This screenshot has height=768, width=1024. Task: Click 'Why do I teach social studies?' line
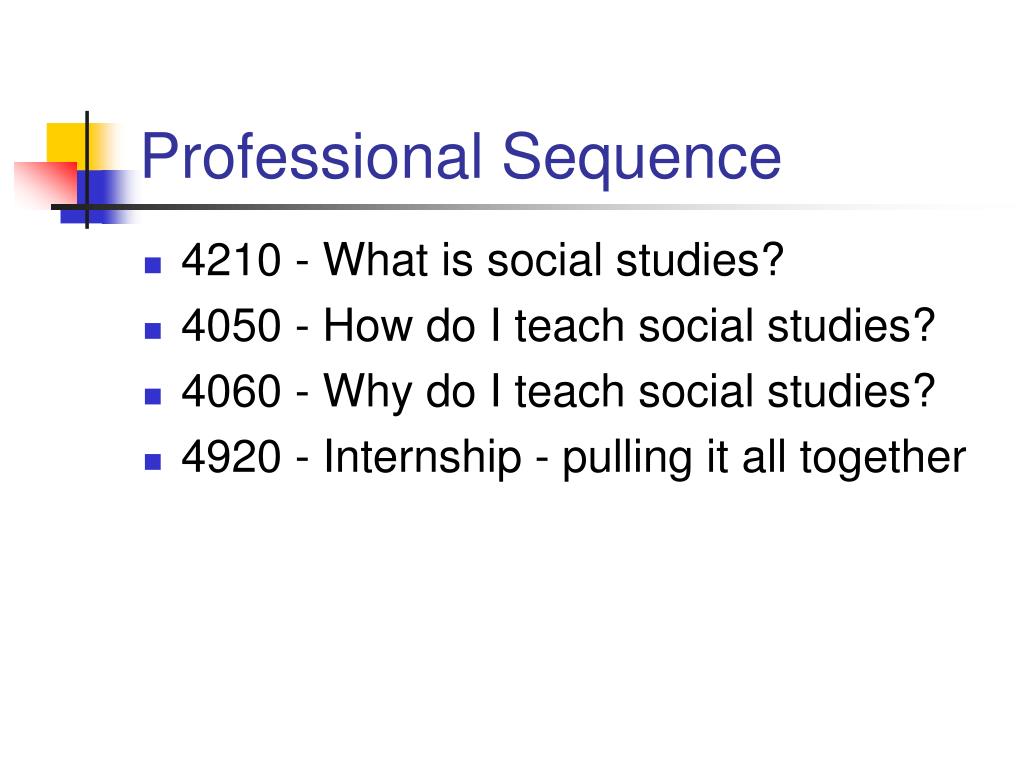630,392
